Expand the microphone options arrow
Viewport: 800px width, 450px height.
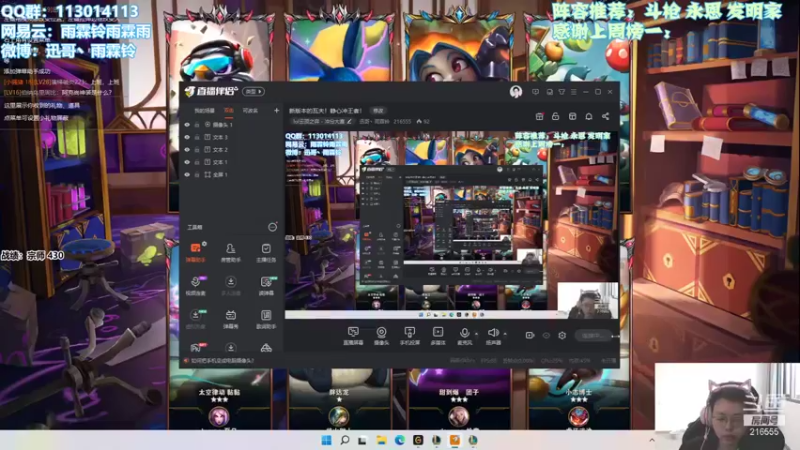click(477, 334)
